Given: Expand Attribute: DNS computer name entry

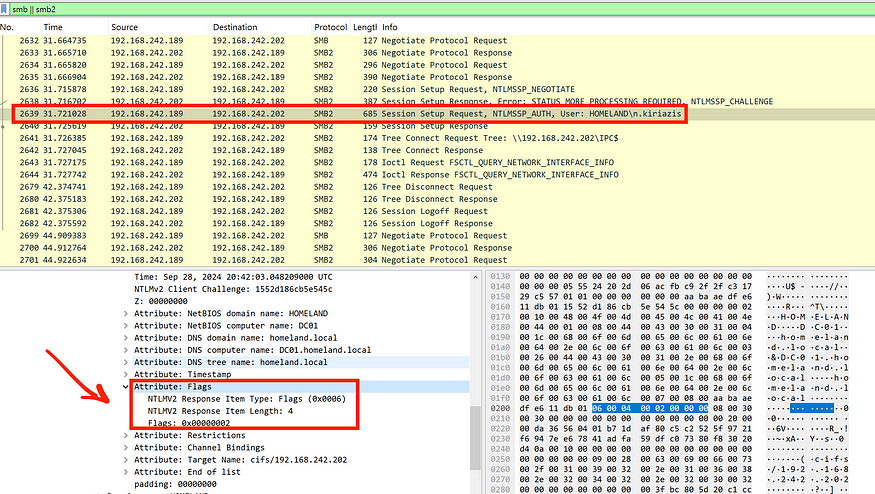Looking at the screenshot, I should point(126,350).
